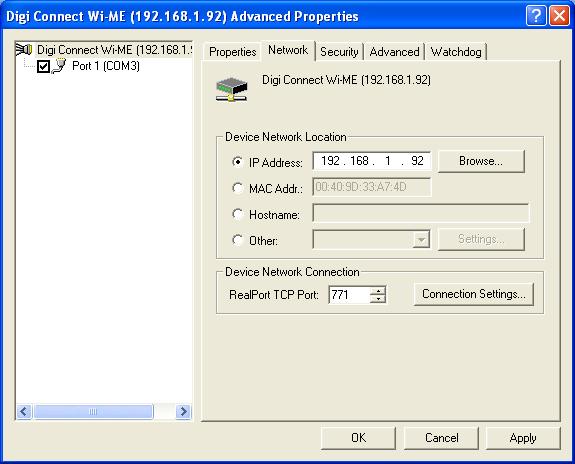Select the MAC Addr. radio button
Viewport: 575px width, 464px height.
pos(238,188)
